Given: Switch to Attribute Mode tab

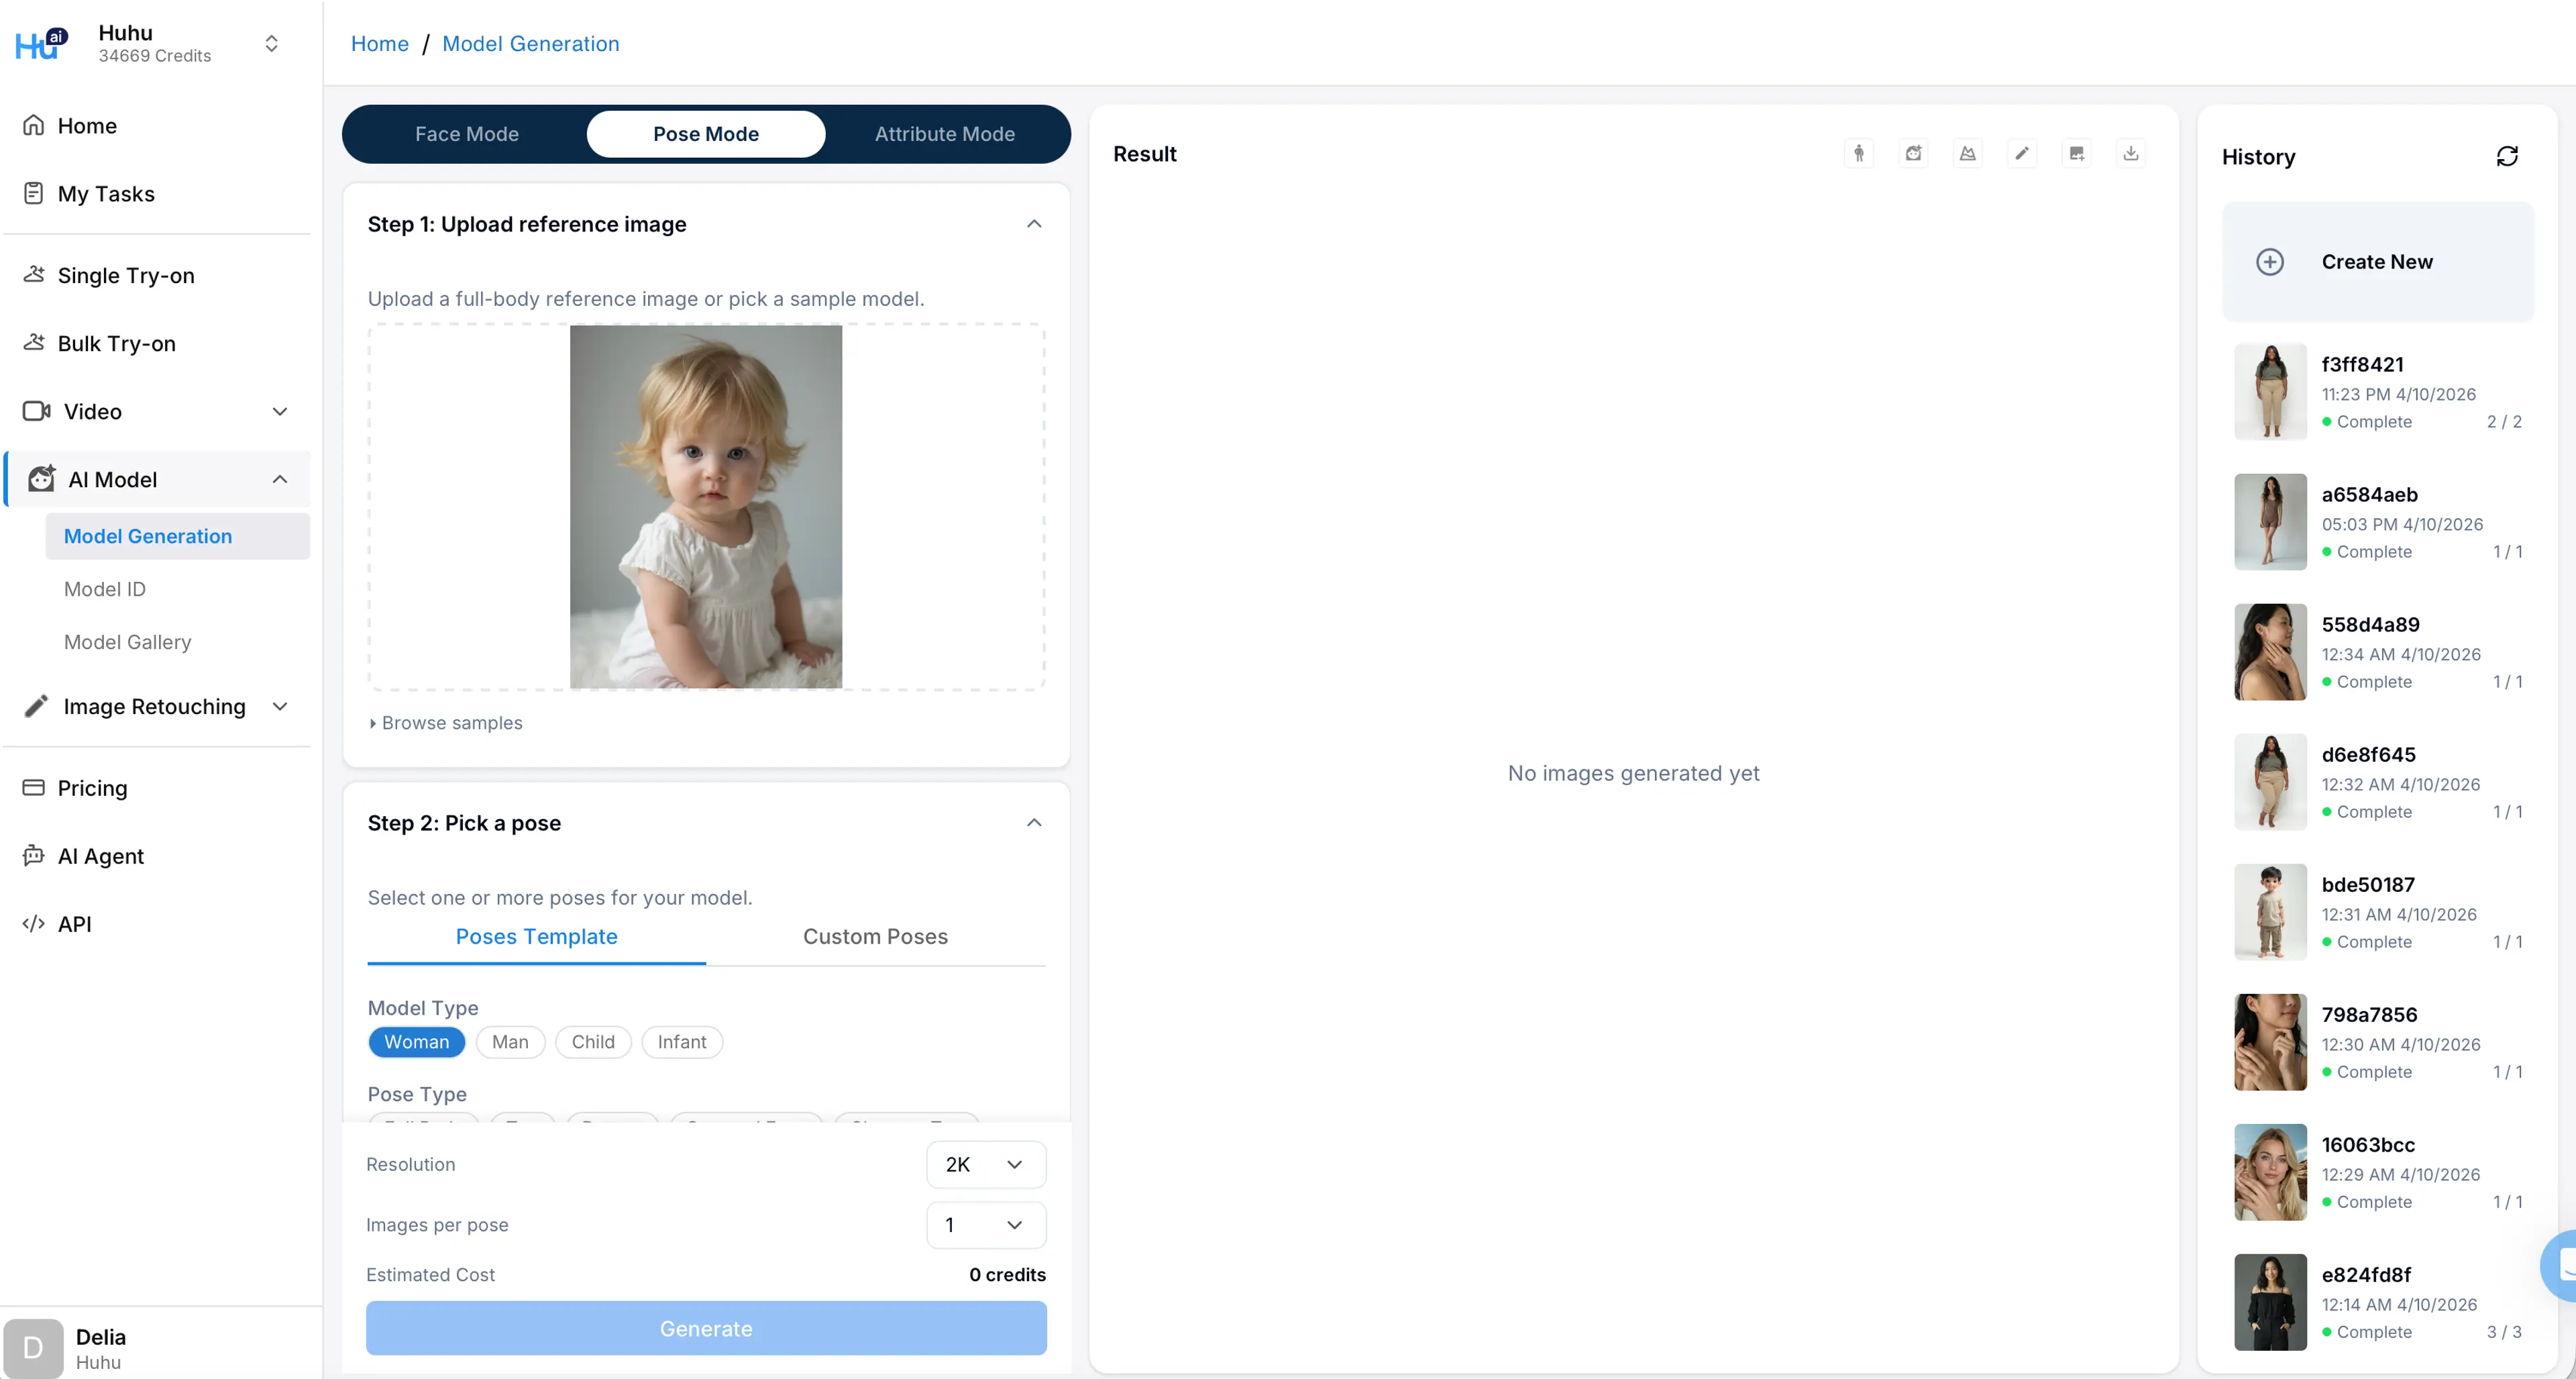Looking at the screenshot, I should [944, 134].
